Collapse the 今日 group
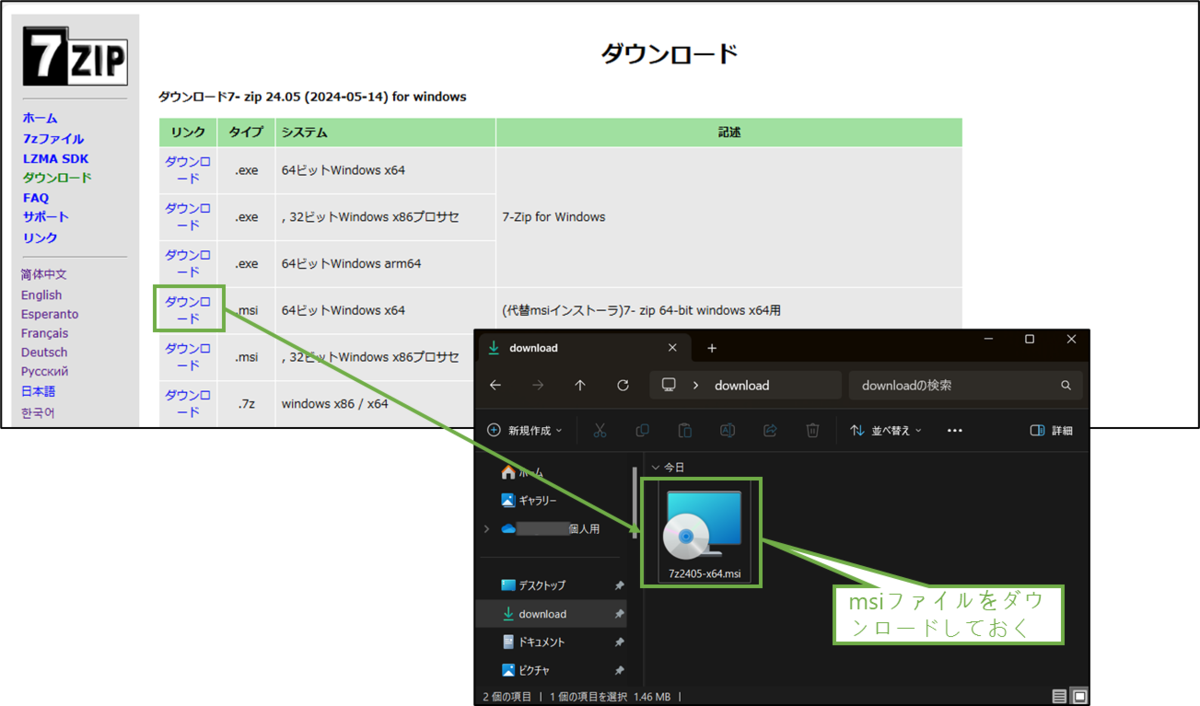This screenshot has height=706, width=1200. point(656,467)
